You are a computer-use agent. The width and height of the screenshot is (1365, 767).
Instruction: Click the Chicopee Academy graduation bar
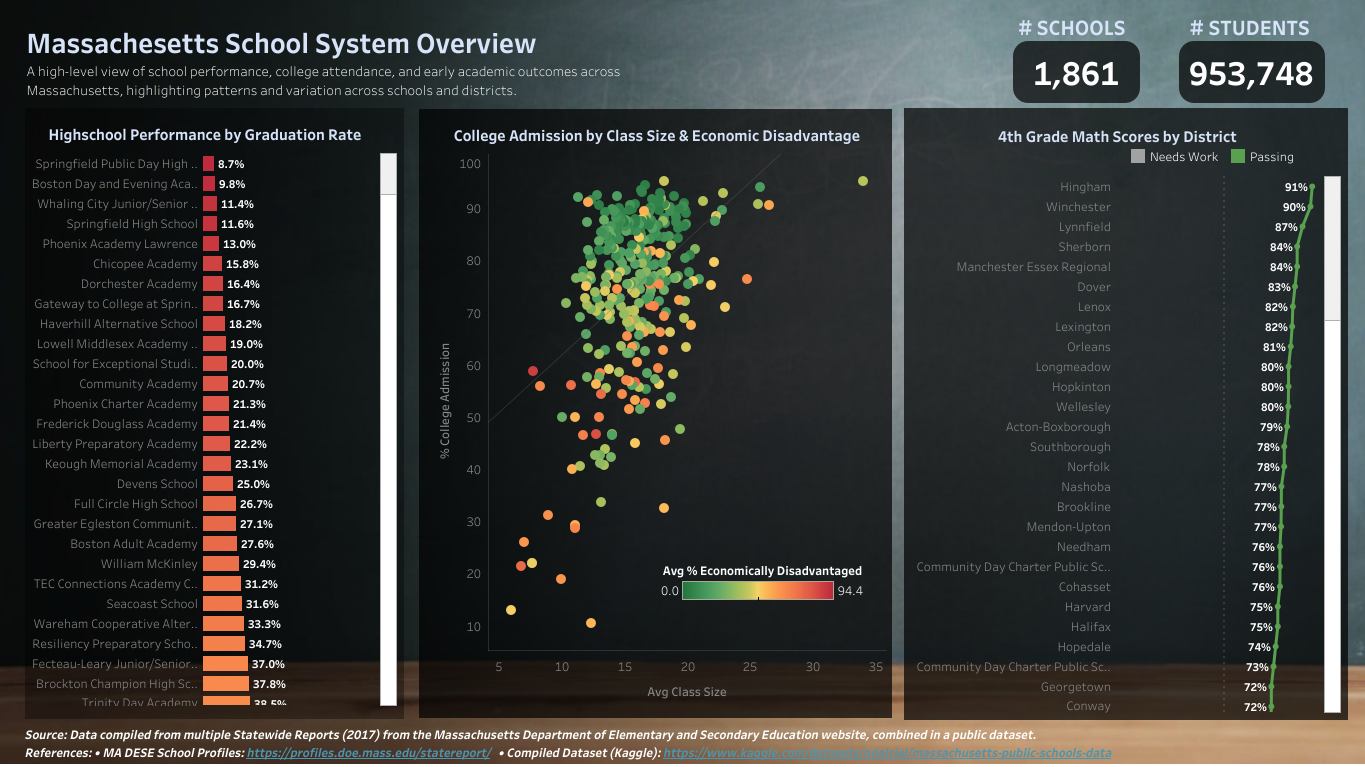click(211, 263)
